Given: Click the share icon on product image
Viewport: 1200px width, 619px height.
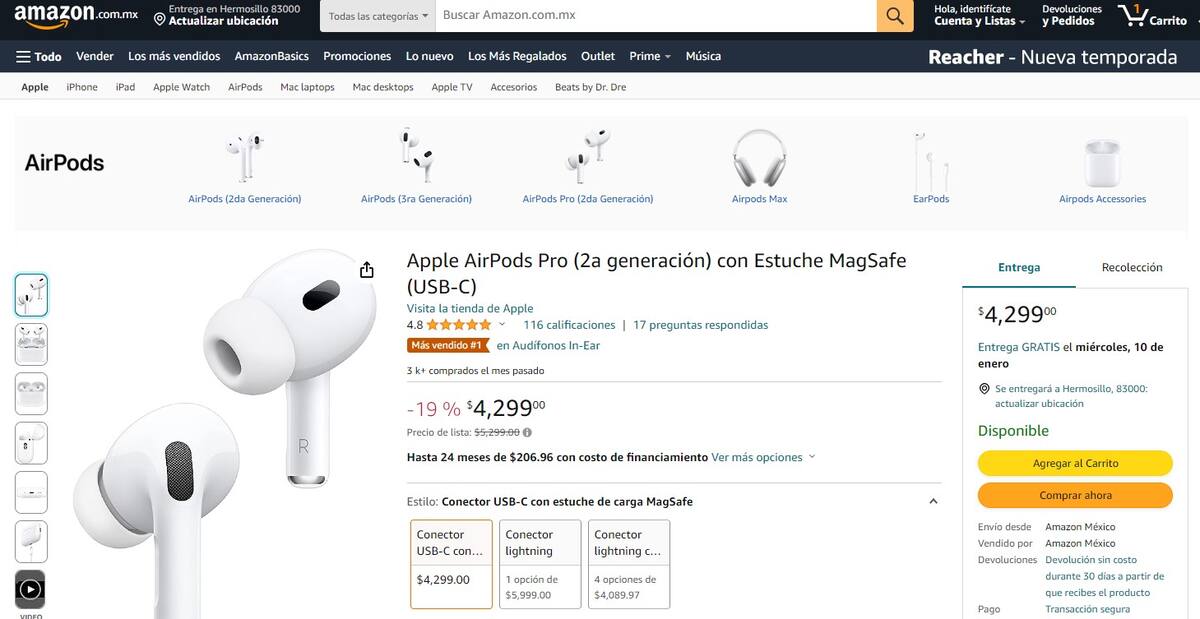Looking at the screenshot, I should pos(367,270).
